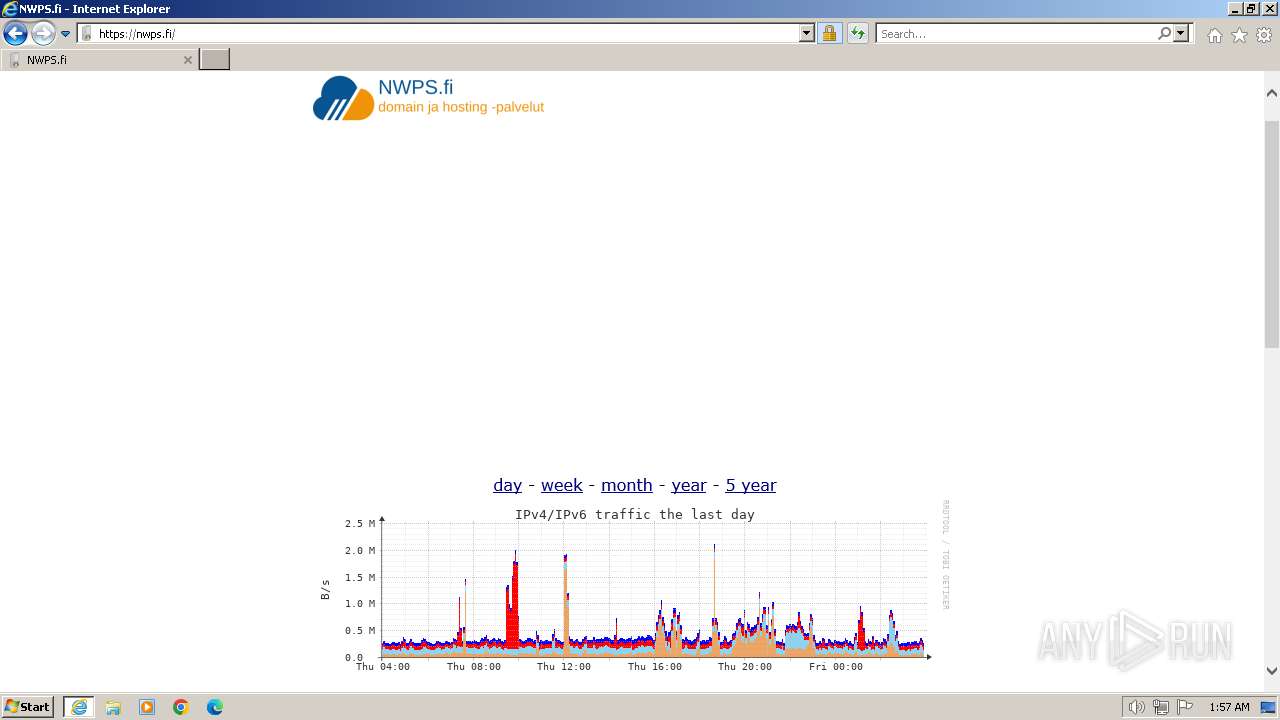Show the year traffic graph
1280x720 pixels.
tap(688, 485)
